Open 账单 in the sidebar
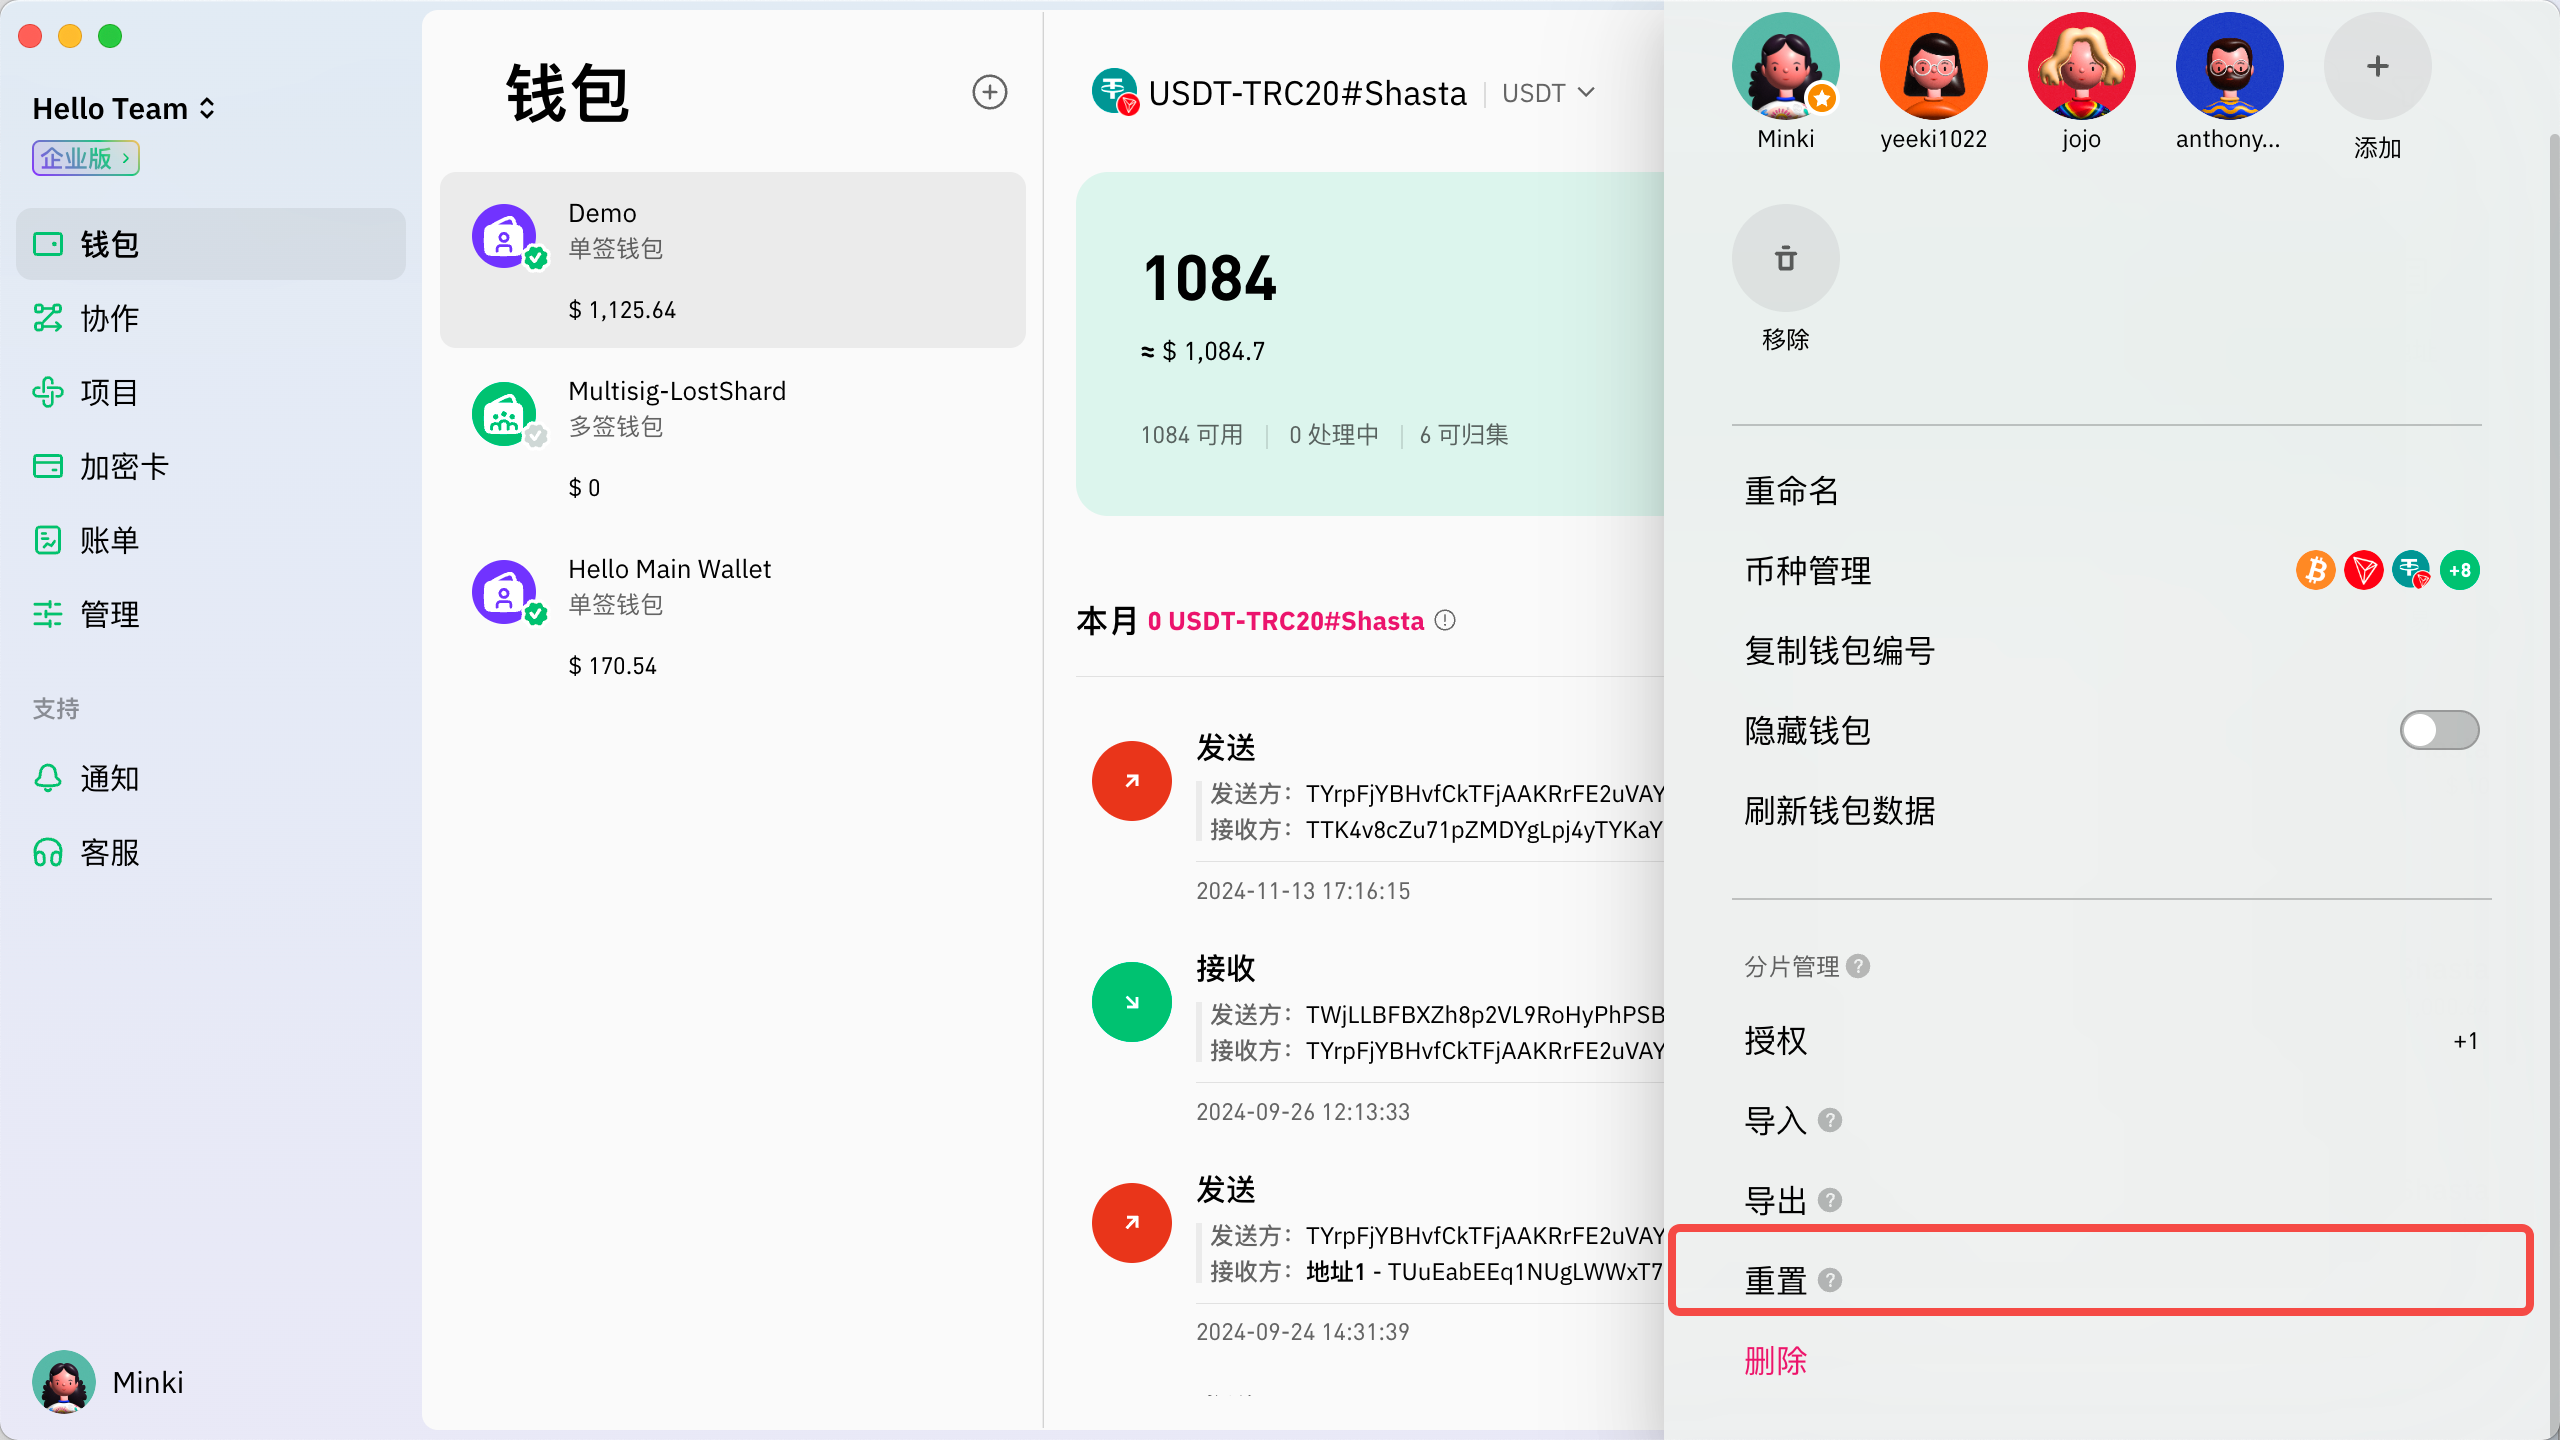Viewport: 2560px width, 1440px height. coord(110,540)
